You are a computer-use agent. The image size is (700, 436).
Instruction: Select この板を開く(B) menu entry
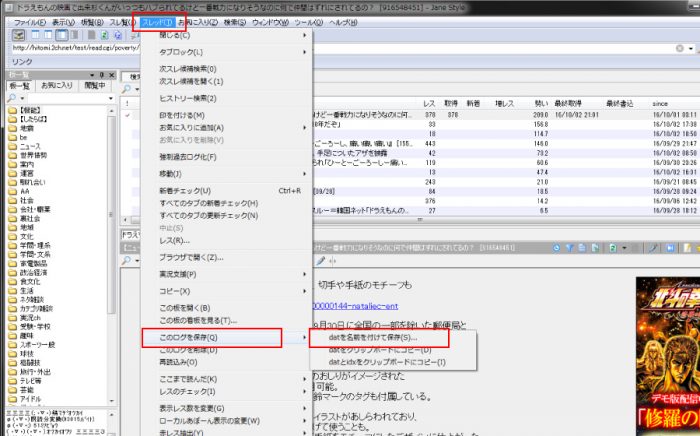point(226,308)
